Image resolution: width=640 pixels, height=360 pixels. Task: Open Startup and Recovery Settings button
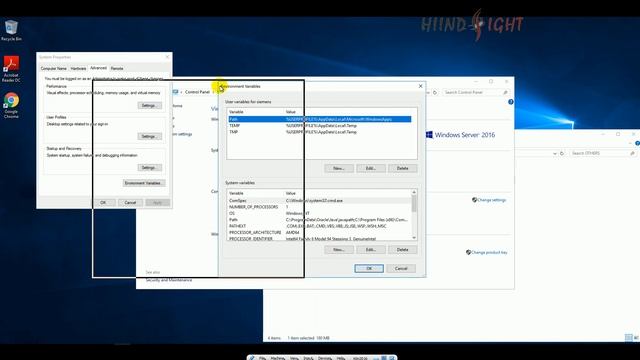click(x=149, y=168)
